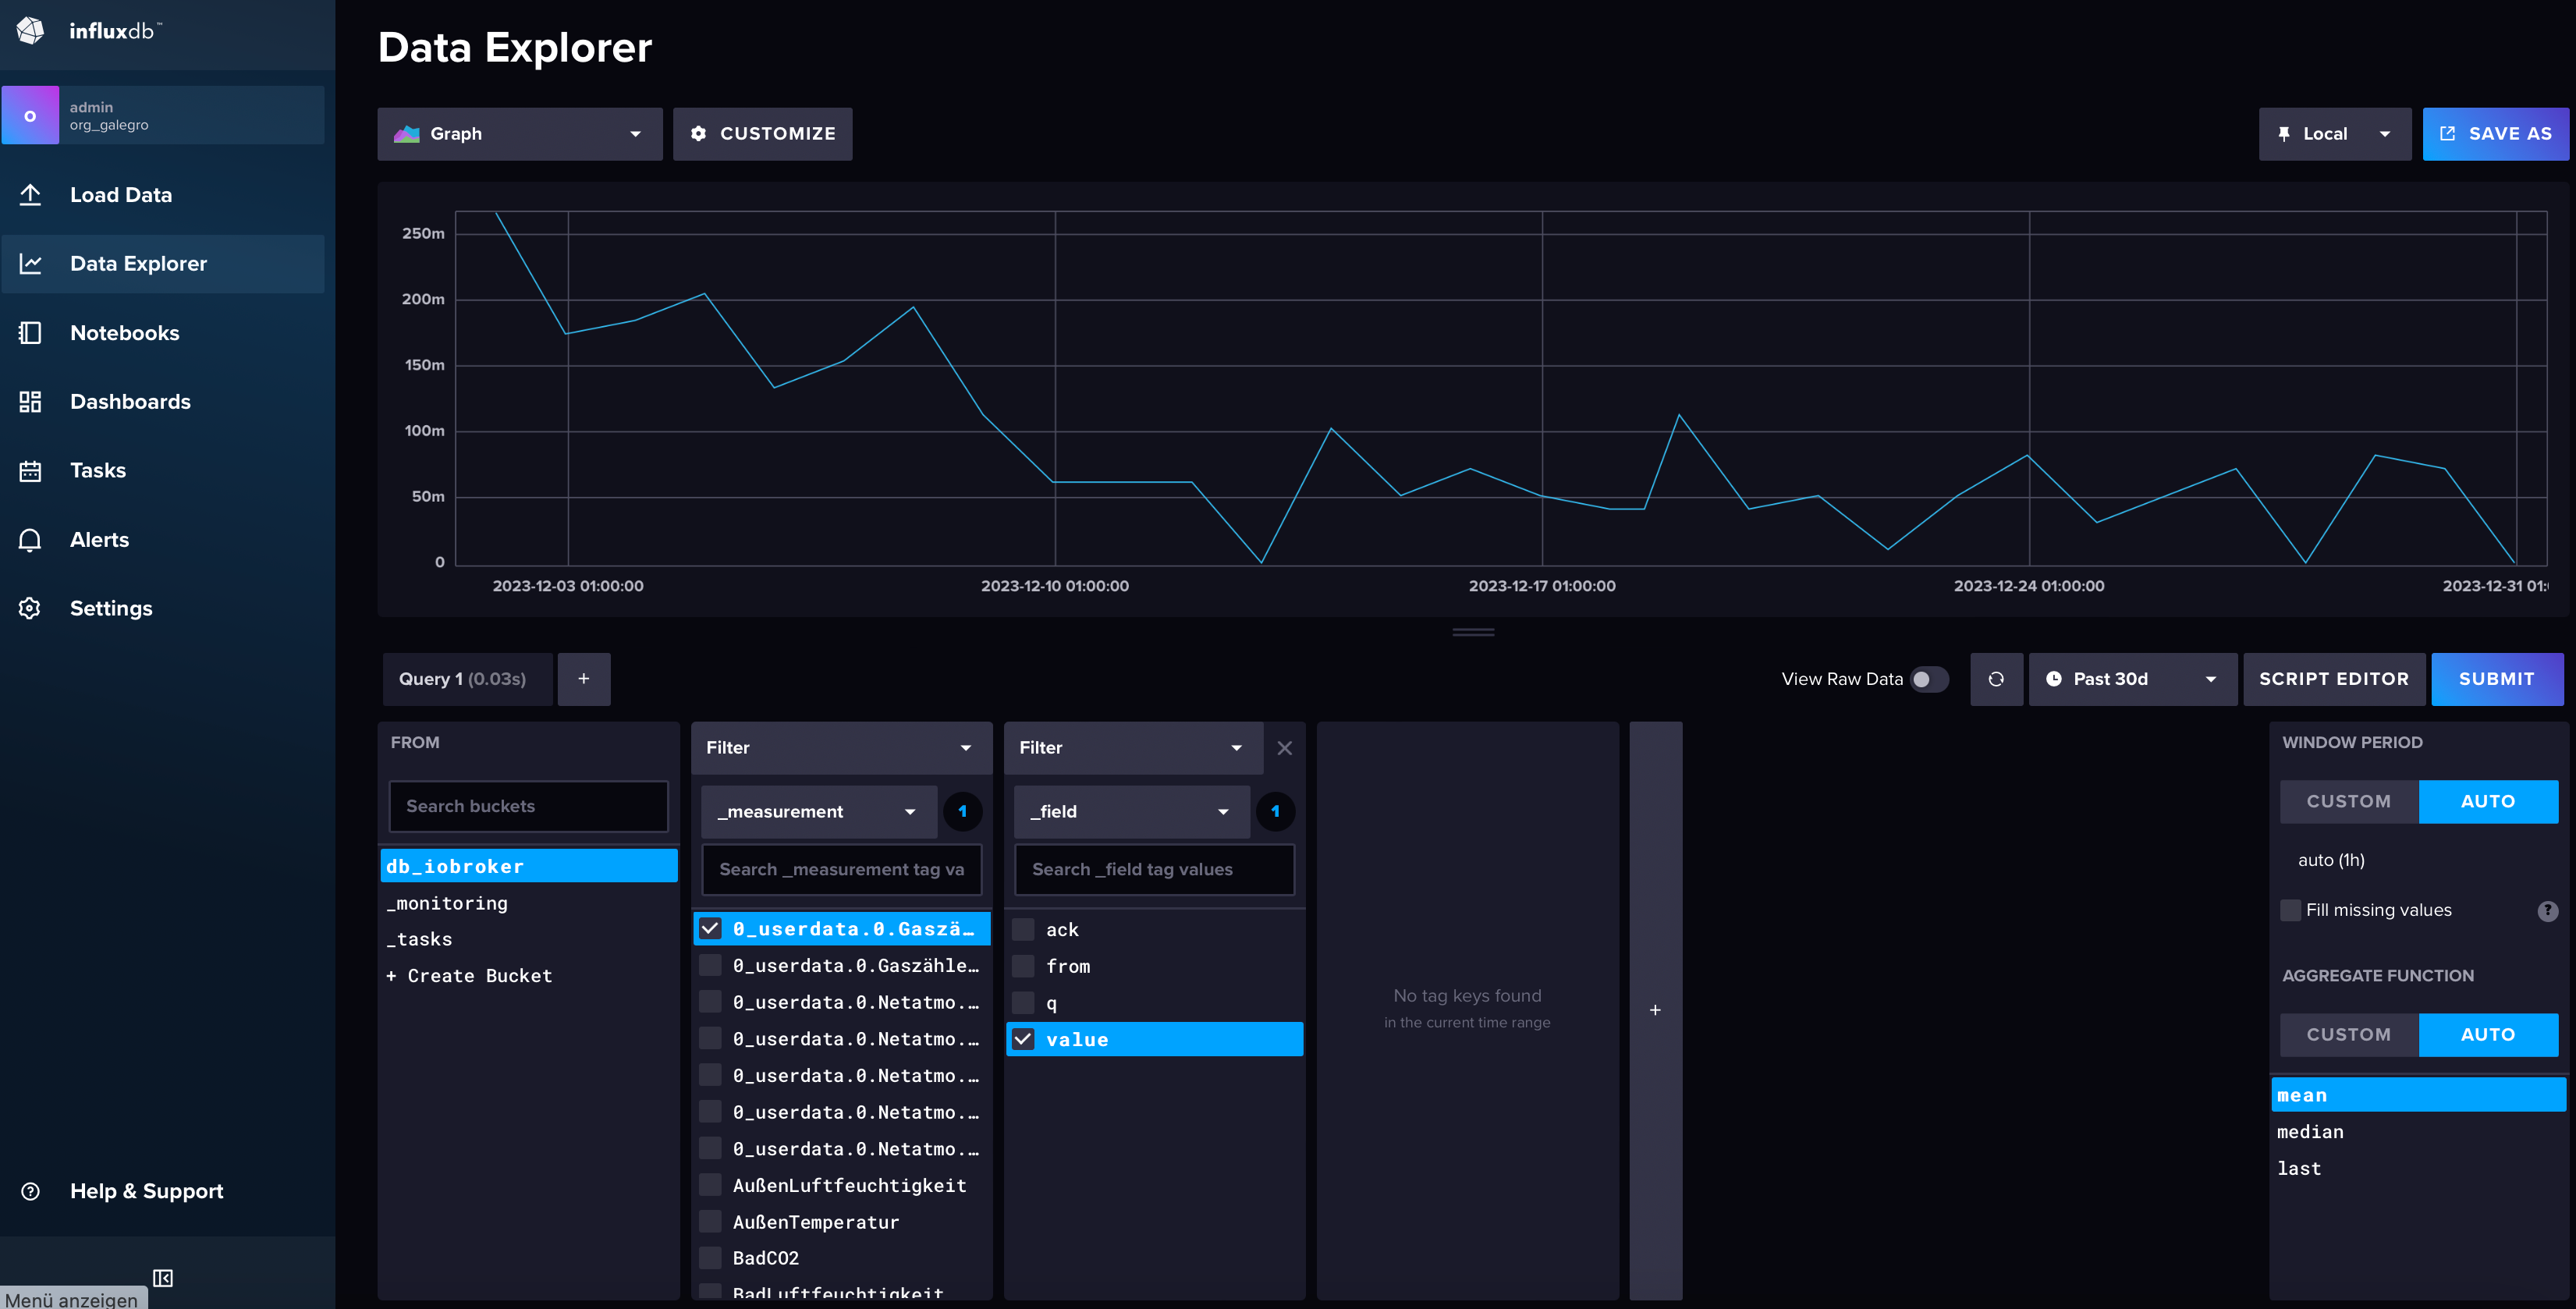Click the refresh query icon

pos(1996,679)
